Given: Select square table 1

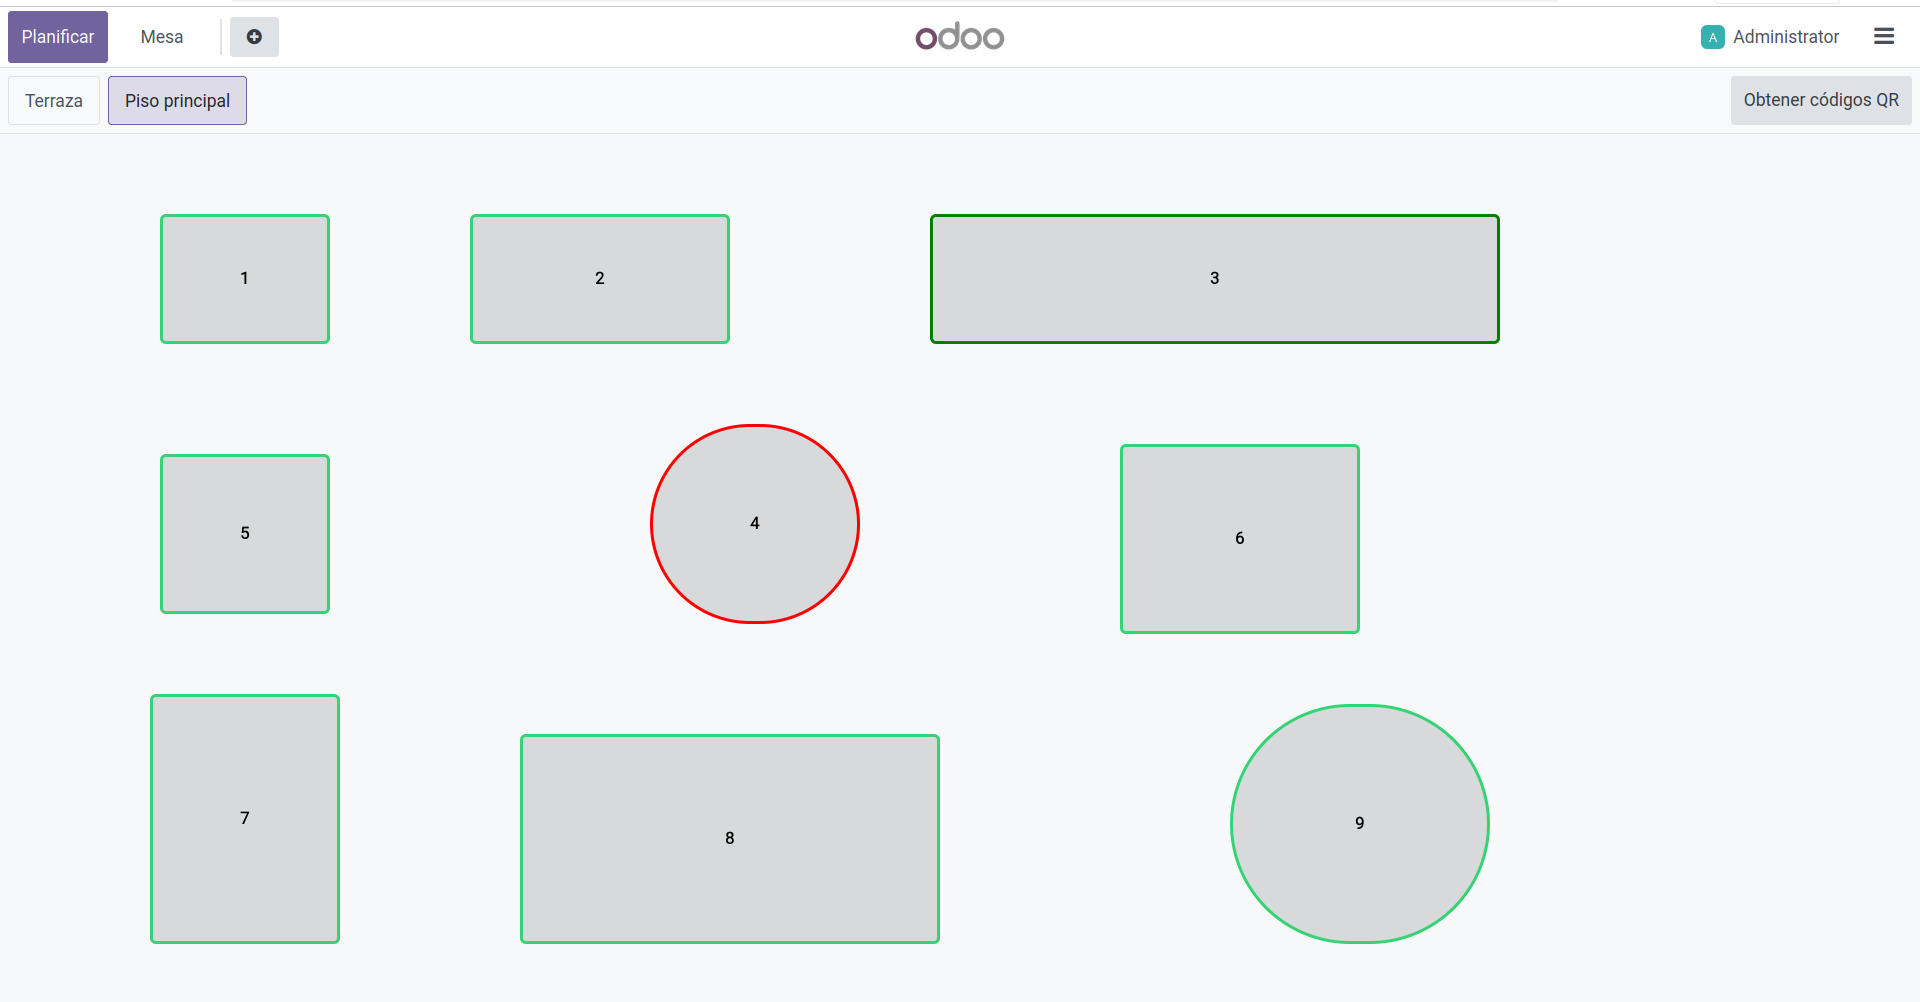Looking at the screenshot, I should point(245,279).
